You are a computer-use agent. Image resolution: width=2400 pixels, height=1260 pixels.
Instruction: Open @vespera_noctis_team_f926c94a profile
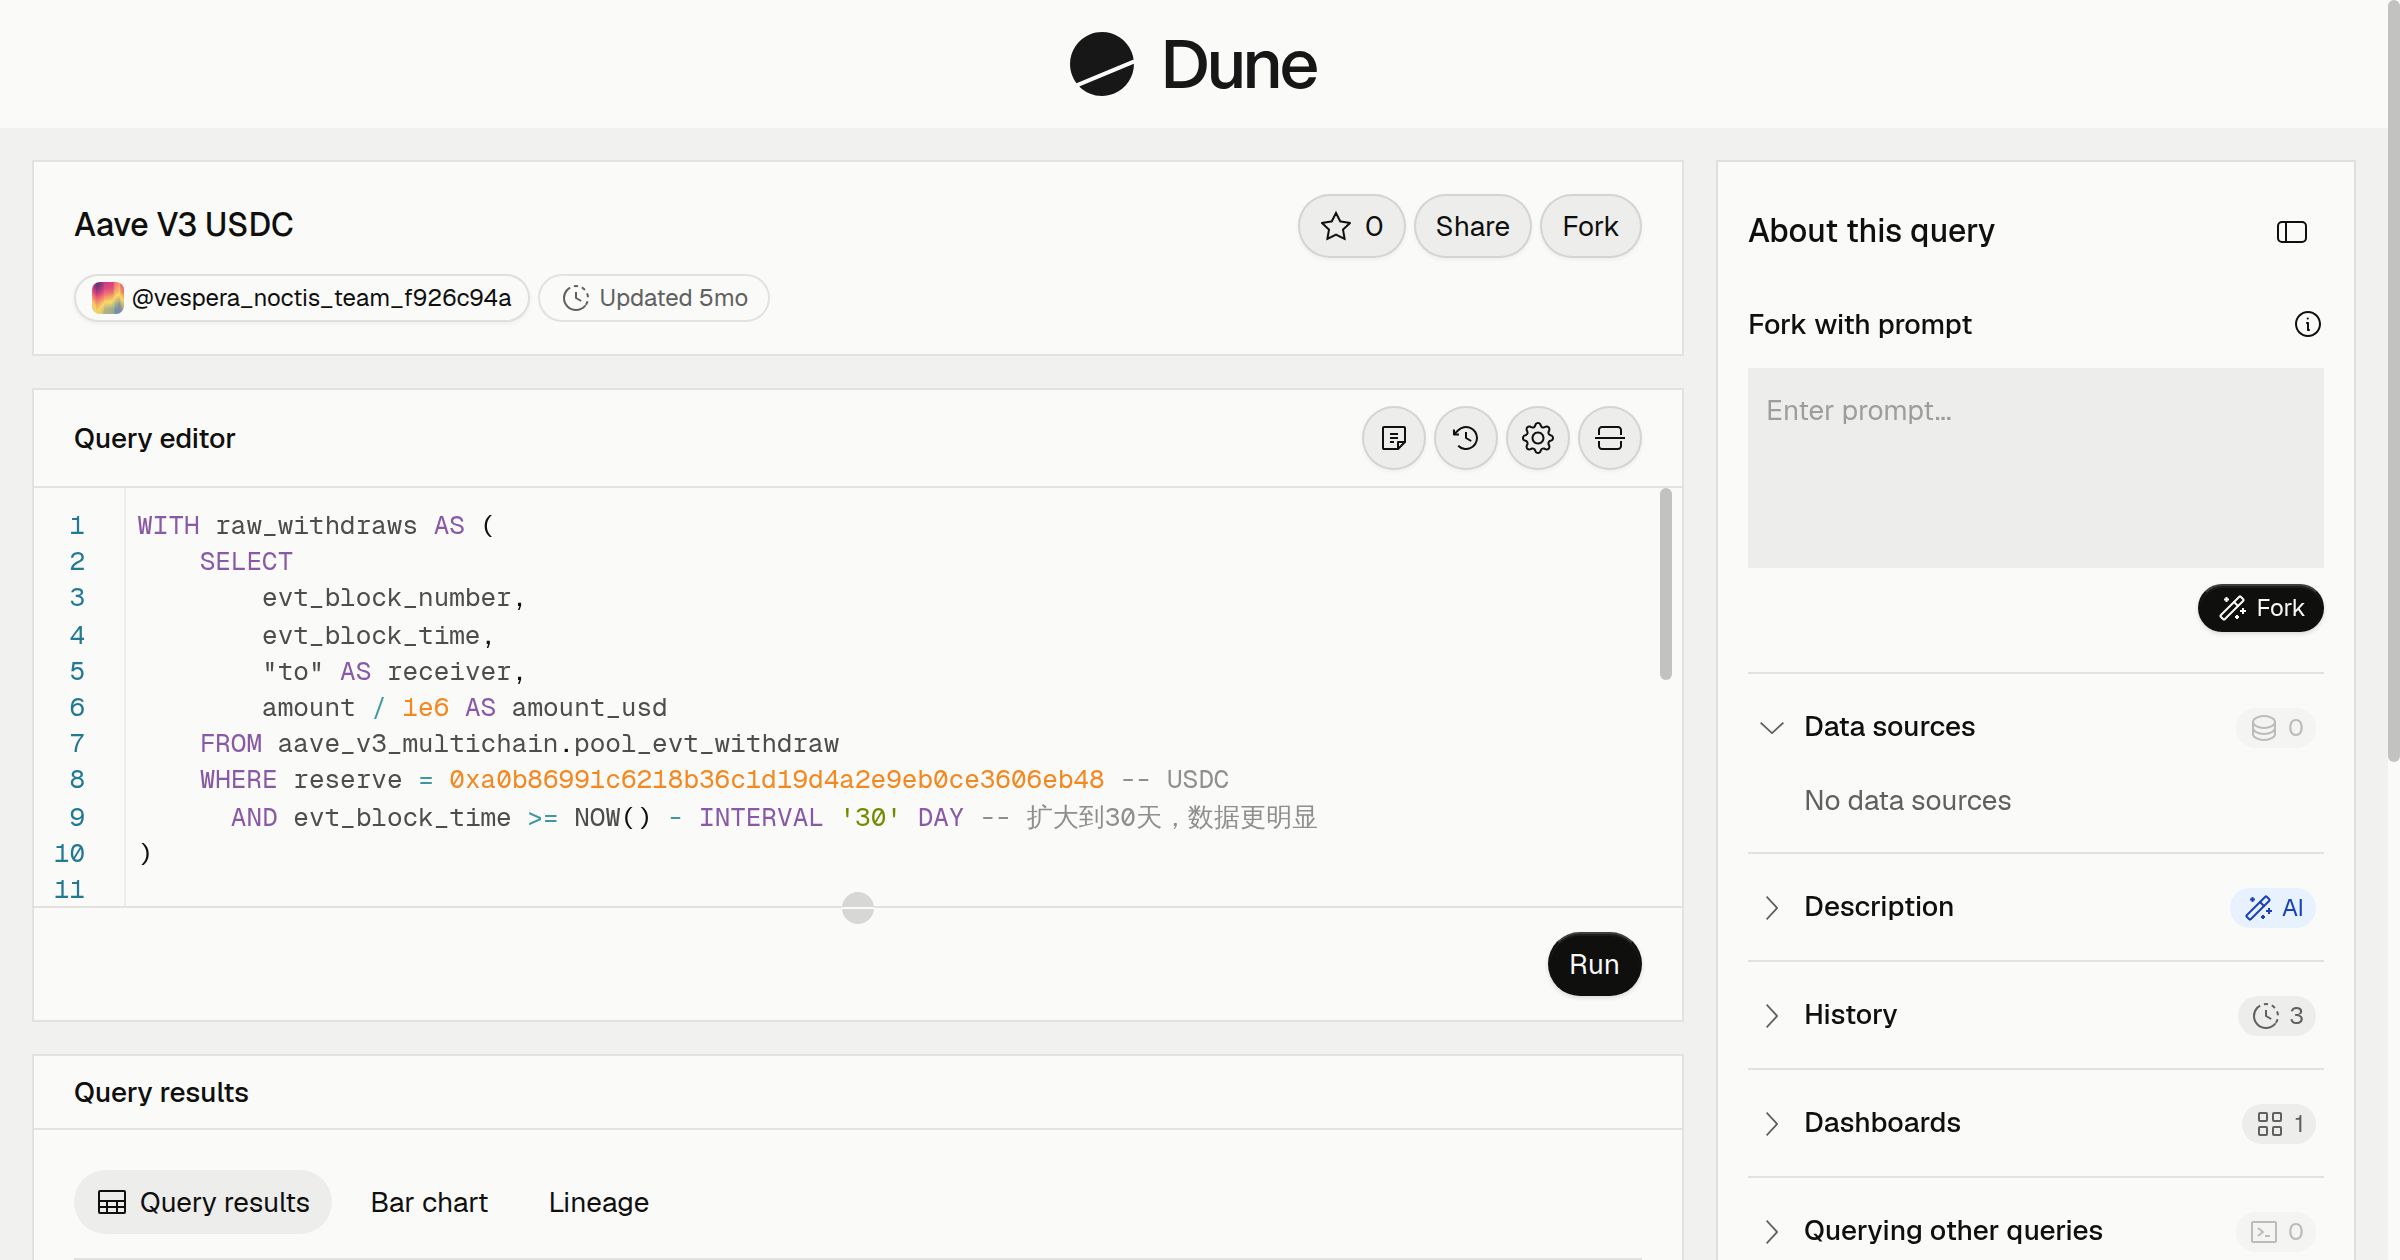[x=301, y=298]
